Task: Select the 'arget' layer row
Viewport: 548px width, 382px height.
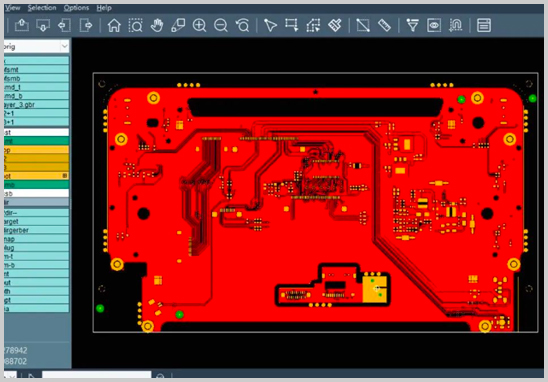Action: tap(36, 222)
